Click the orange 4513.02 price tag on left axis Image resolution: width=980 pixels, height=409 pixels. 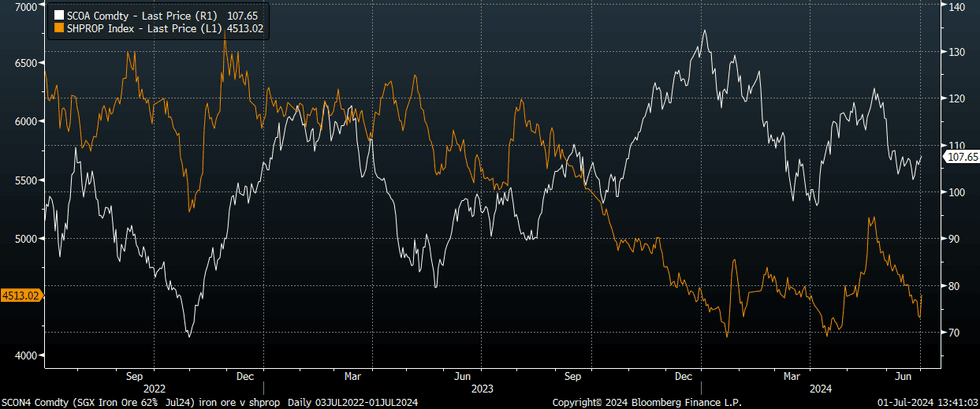point(20,295)
